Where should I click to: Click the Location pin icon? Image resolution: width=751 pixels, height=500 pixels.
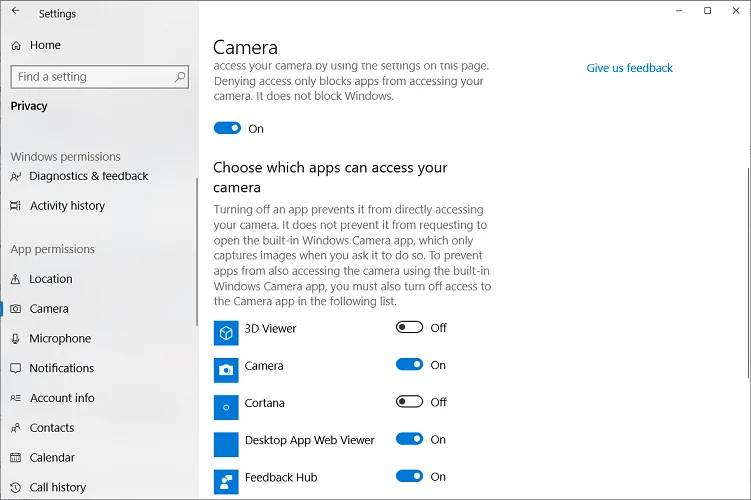16,279
